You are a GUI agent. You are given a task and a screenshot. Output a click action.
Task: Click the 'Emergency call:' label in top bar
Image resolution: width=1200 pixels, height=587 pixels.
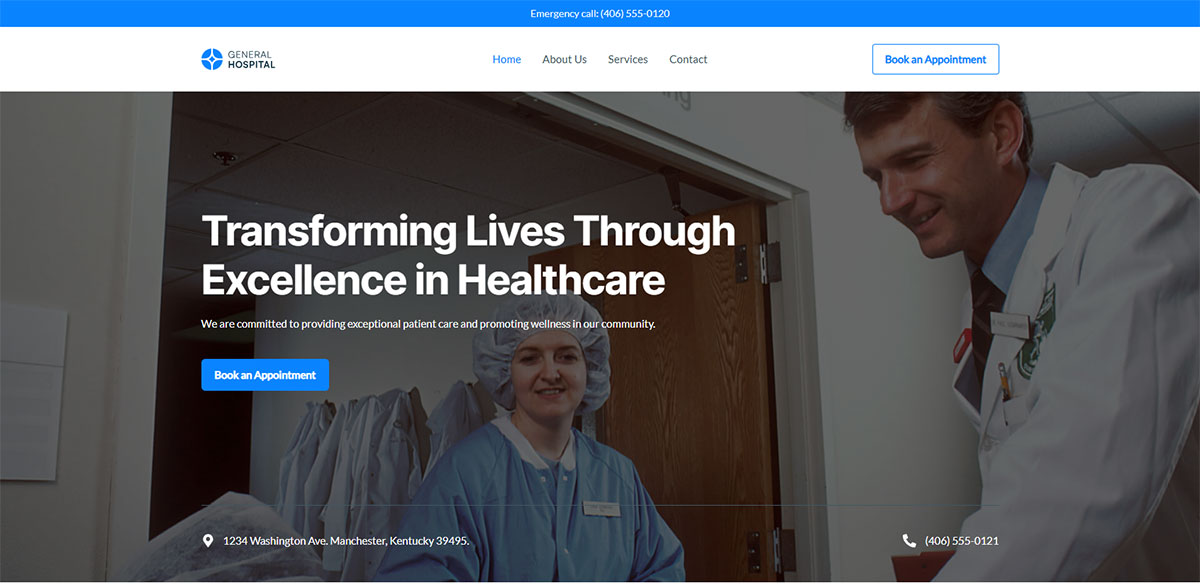[564, 13]
